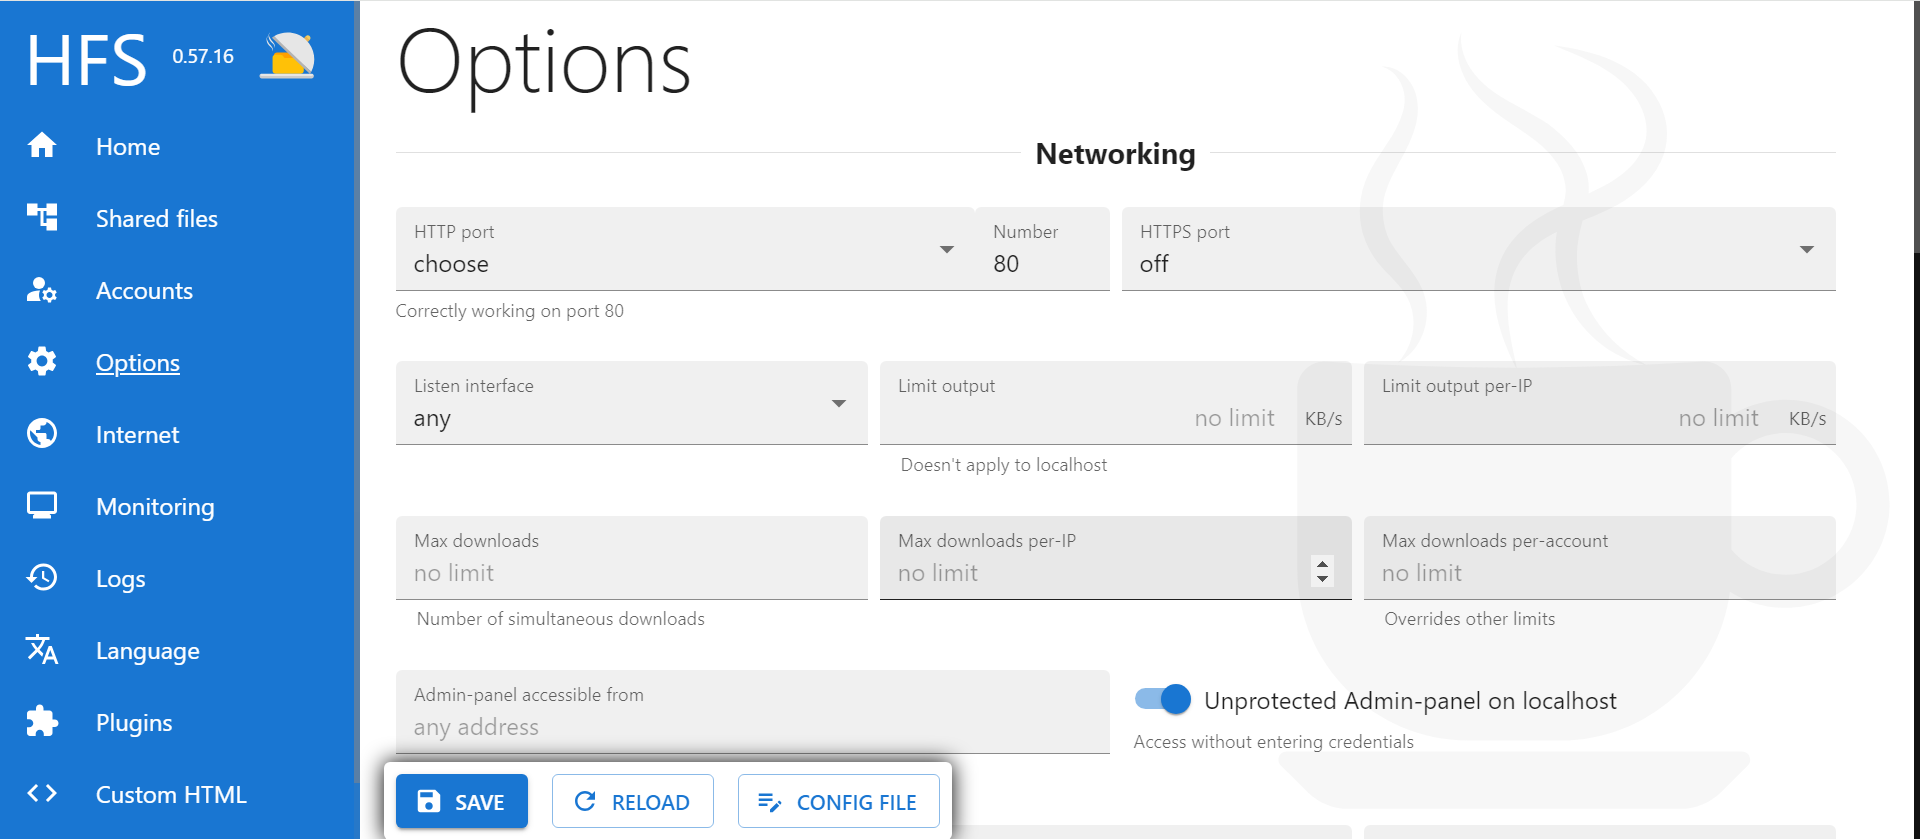Image resolution: width=1920 pixels, height=839 pixels.
Task: Open the Monitoring screen icon
Action: click(42, 506)
